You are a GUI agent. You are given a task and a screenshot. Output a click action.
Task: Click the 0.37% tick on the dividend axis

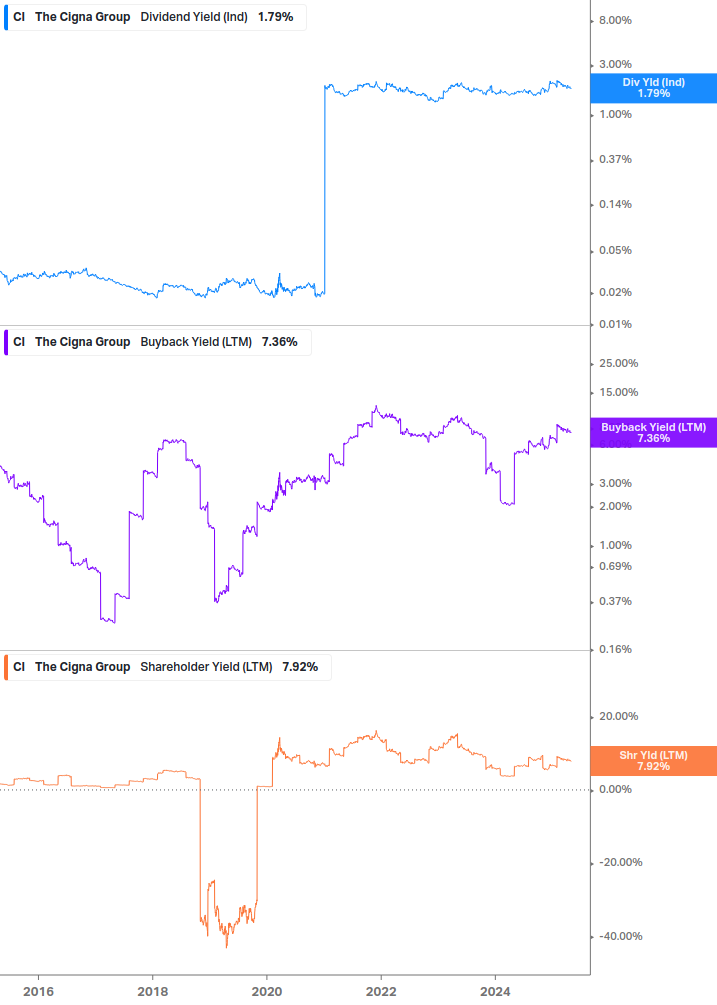tap(615, 159)
